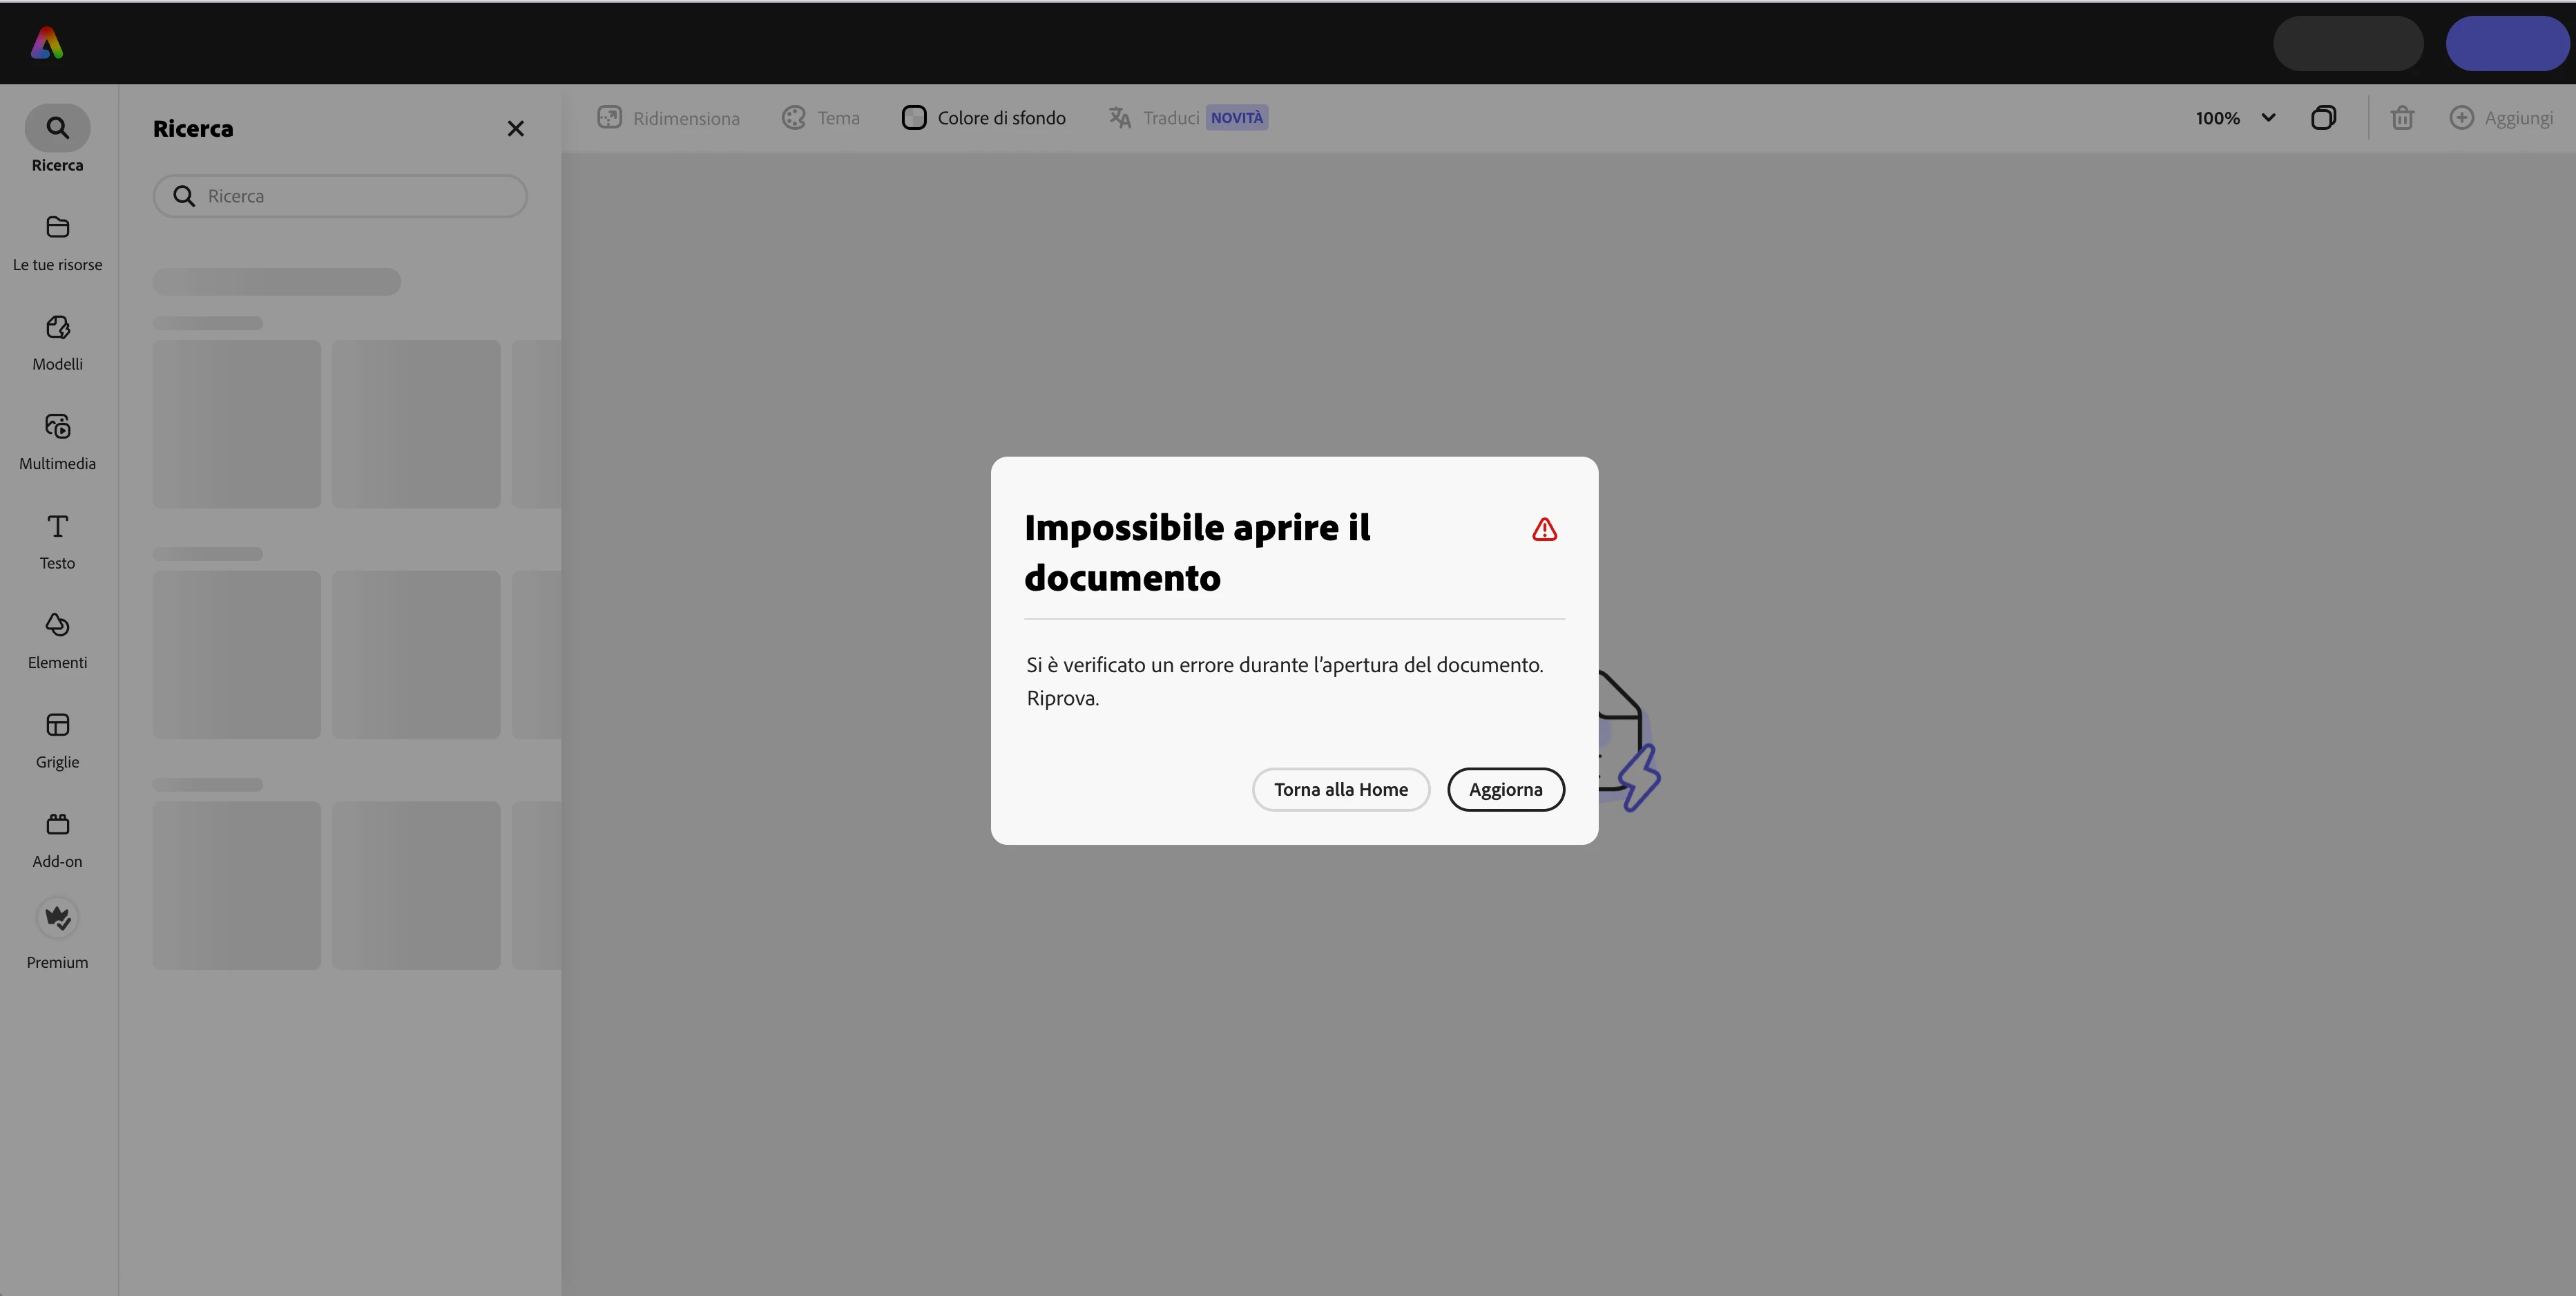2576x1296 pixels.
Task: Click the Ridimensiona toolbar option
Action: click(x=668, y=118)
